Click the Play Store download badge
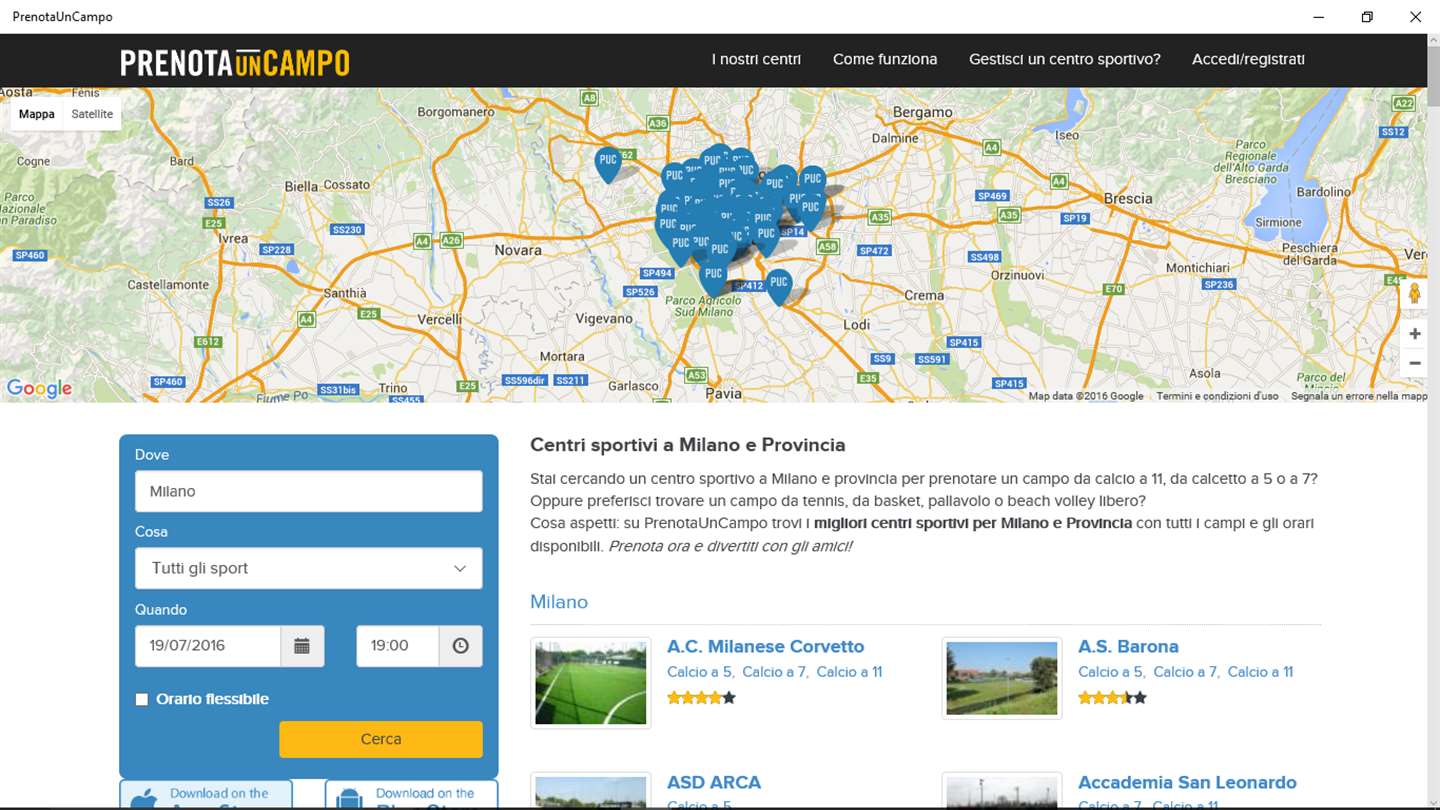Viewport: 1440px width, 810px height. point(411,795)
